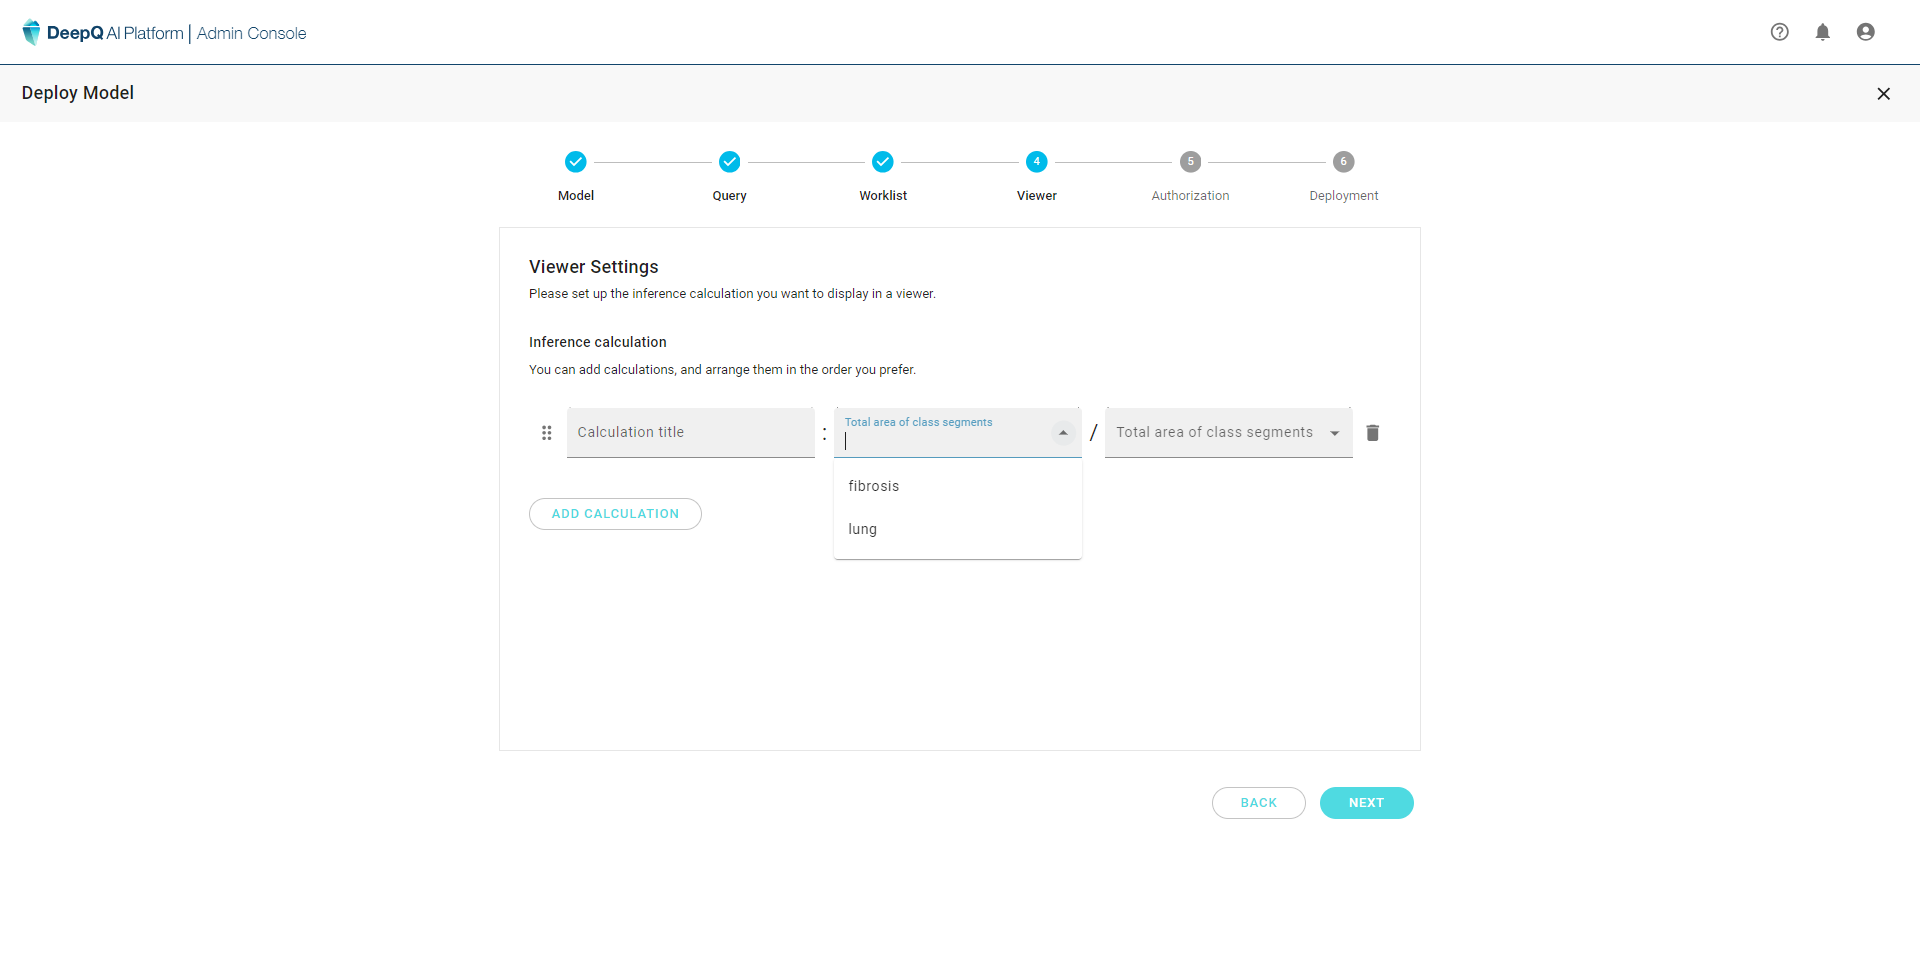Grab the calculation row drag handle
This screenshot has height=953, width=1920.
pyautogui.click(x=546, y=433)
